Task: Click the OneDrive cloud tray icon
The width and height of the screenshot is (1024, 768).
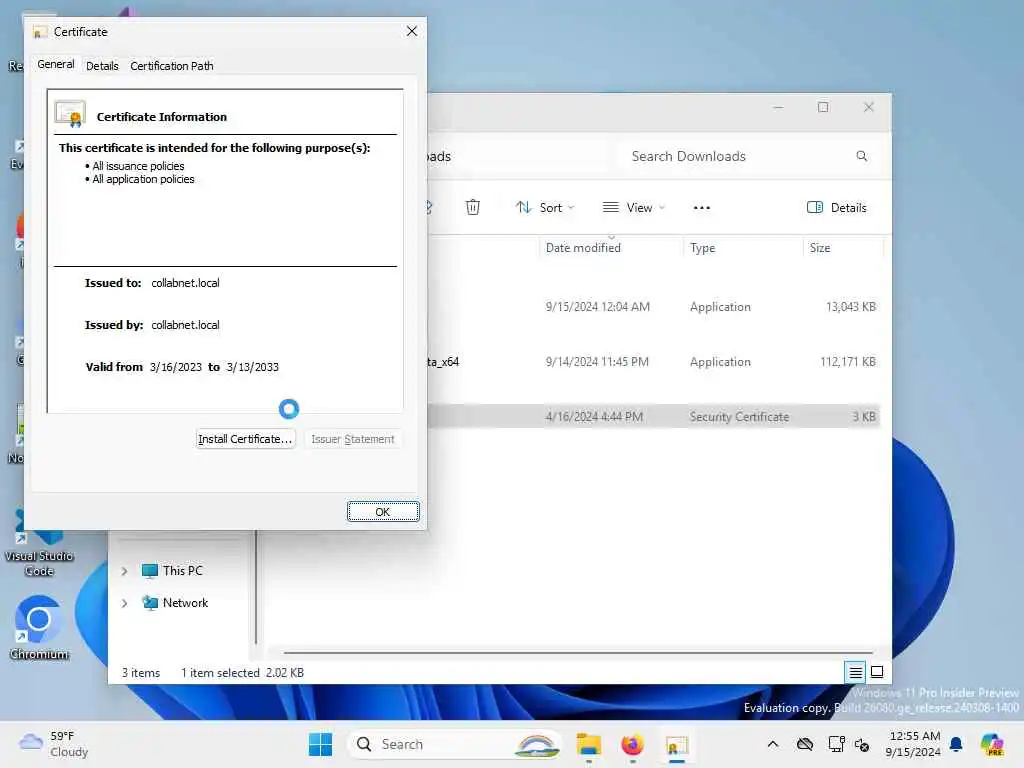Action: [x=805, y=744]
